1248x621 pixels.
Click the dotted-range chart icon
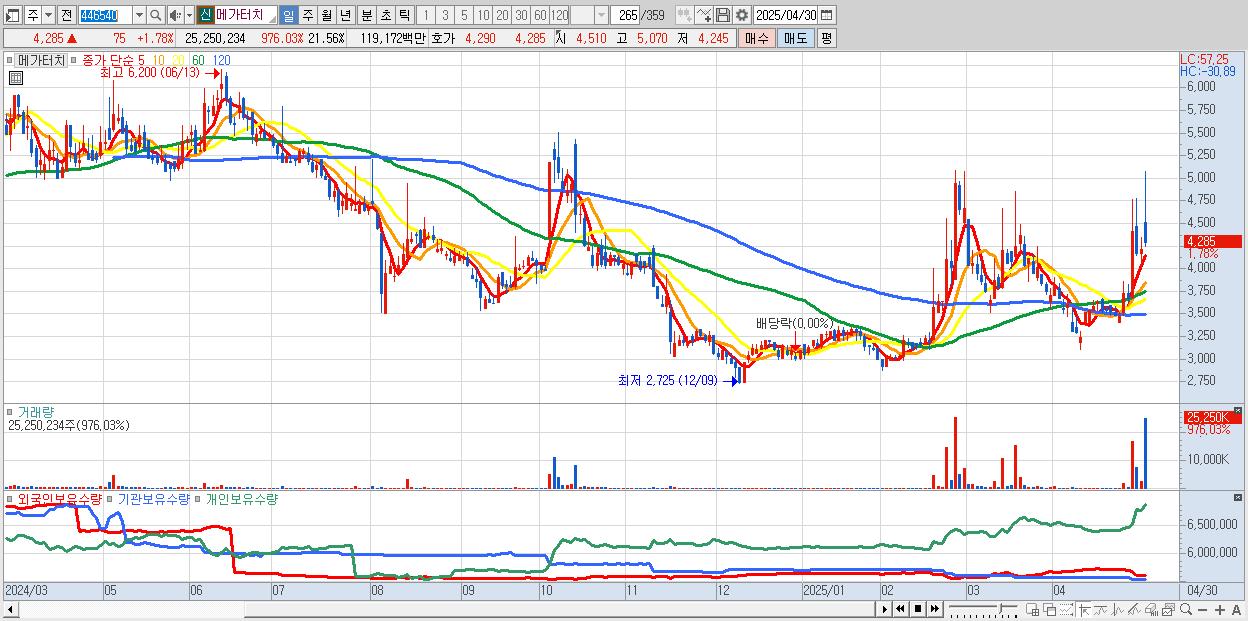tap(1067, 609)
